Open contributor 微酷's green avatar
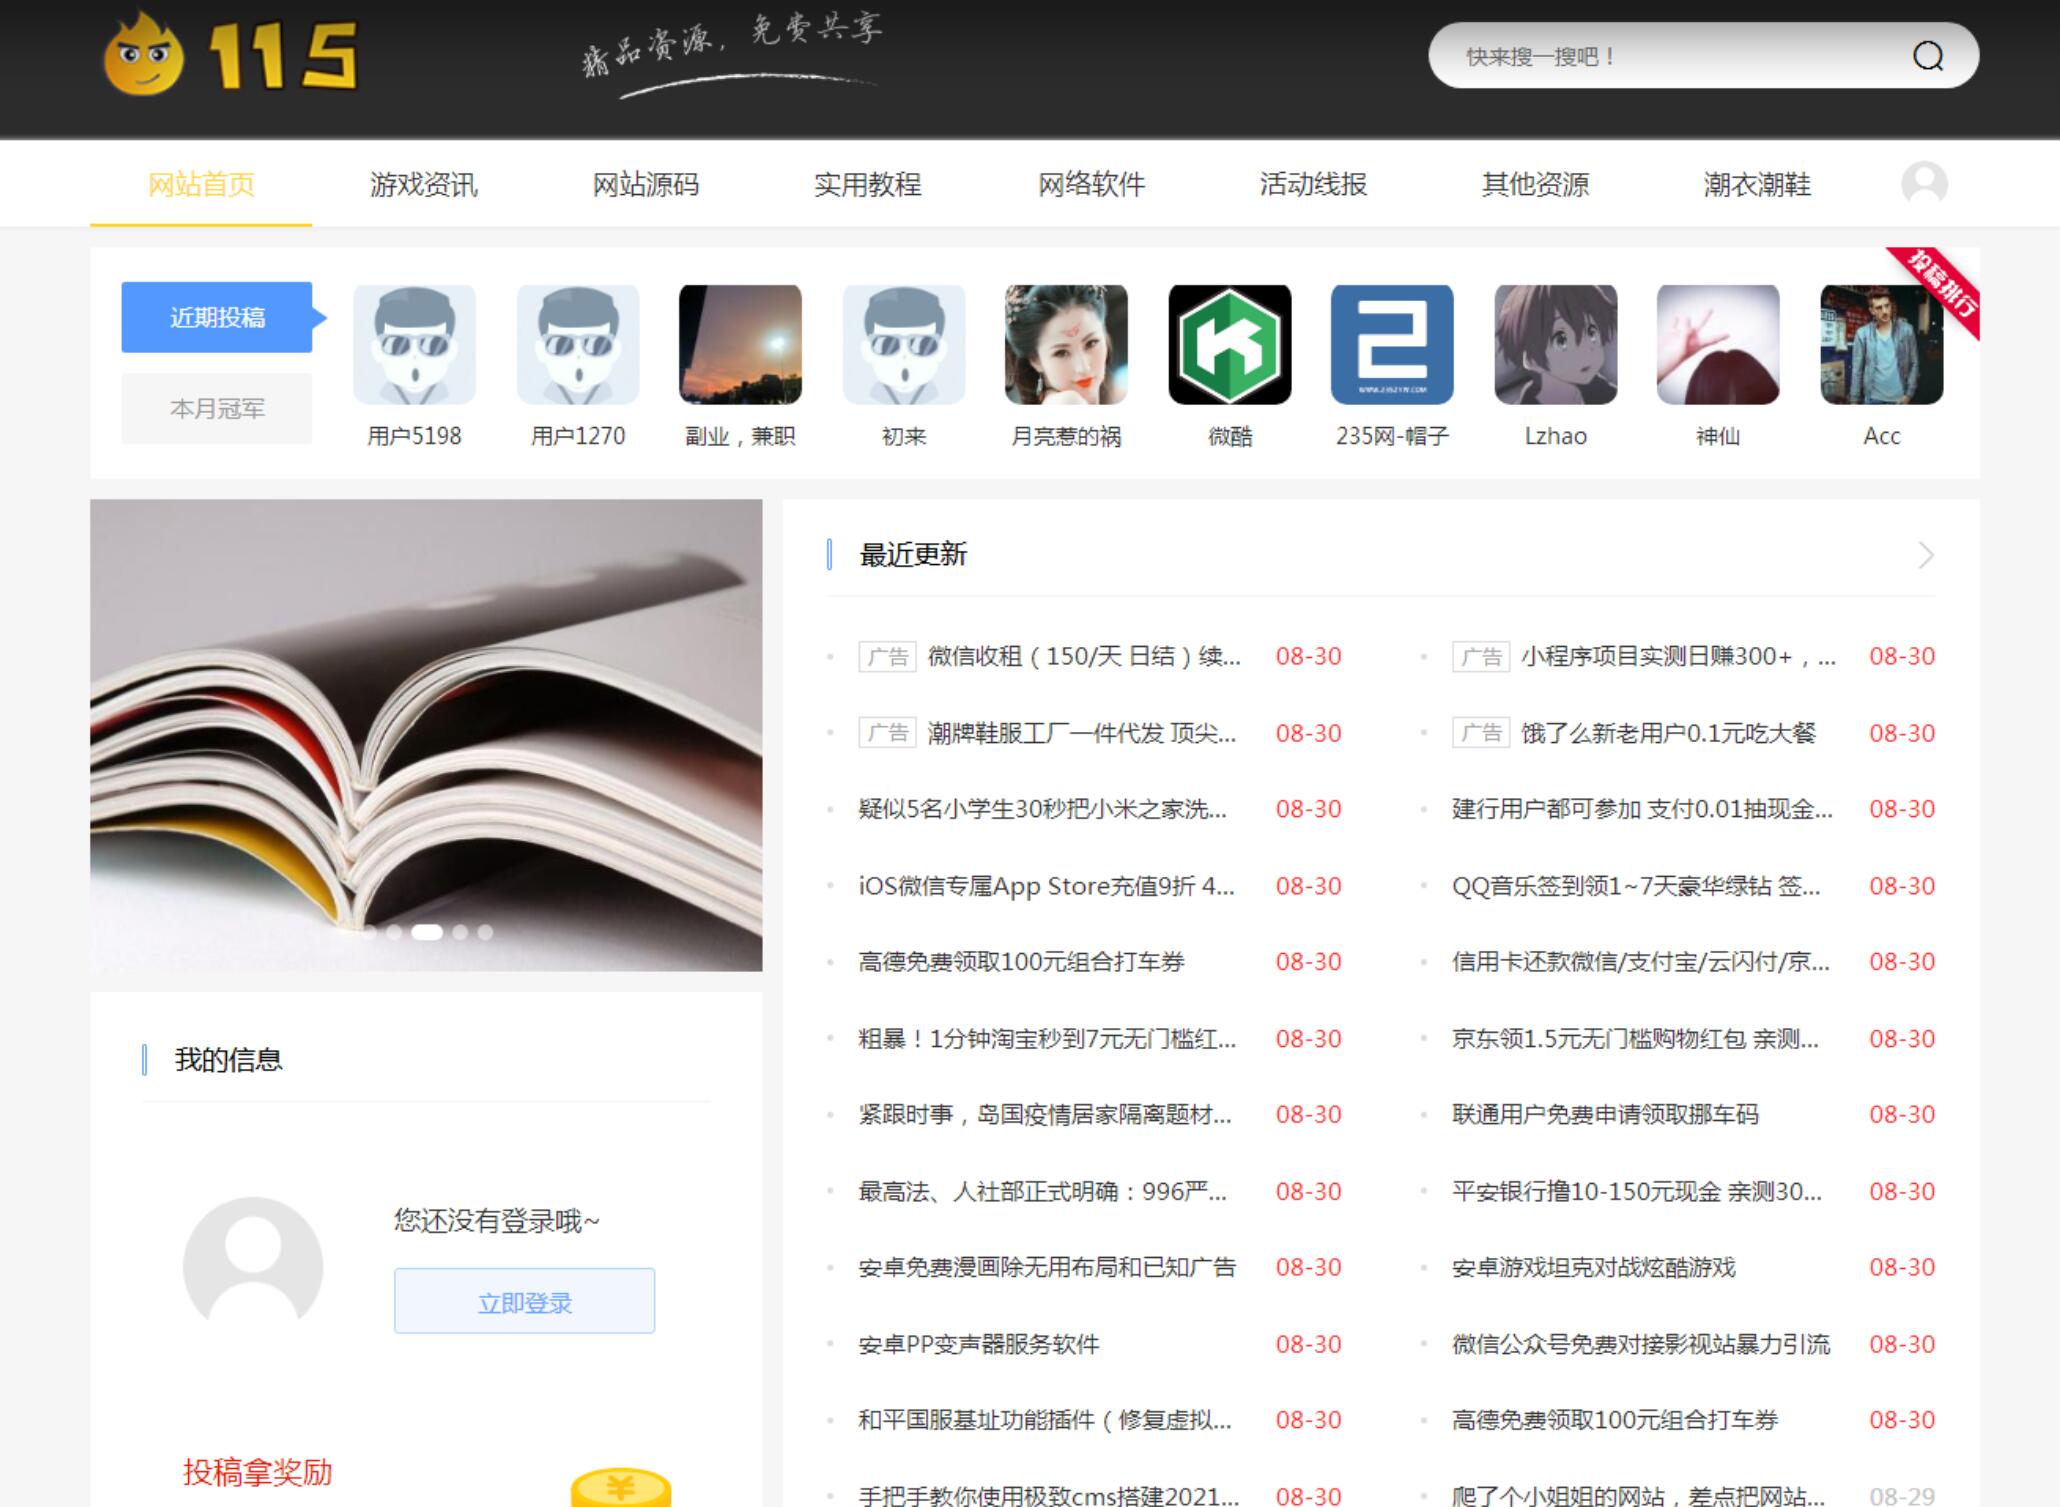The height and width of the screenshot is (1507, 2060). [1229, 344]
